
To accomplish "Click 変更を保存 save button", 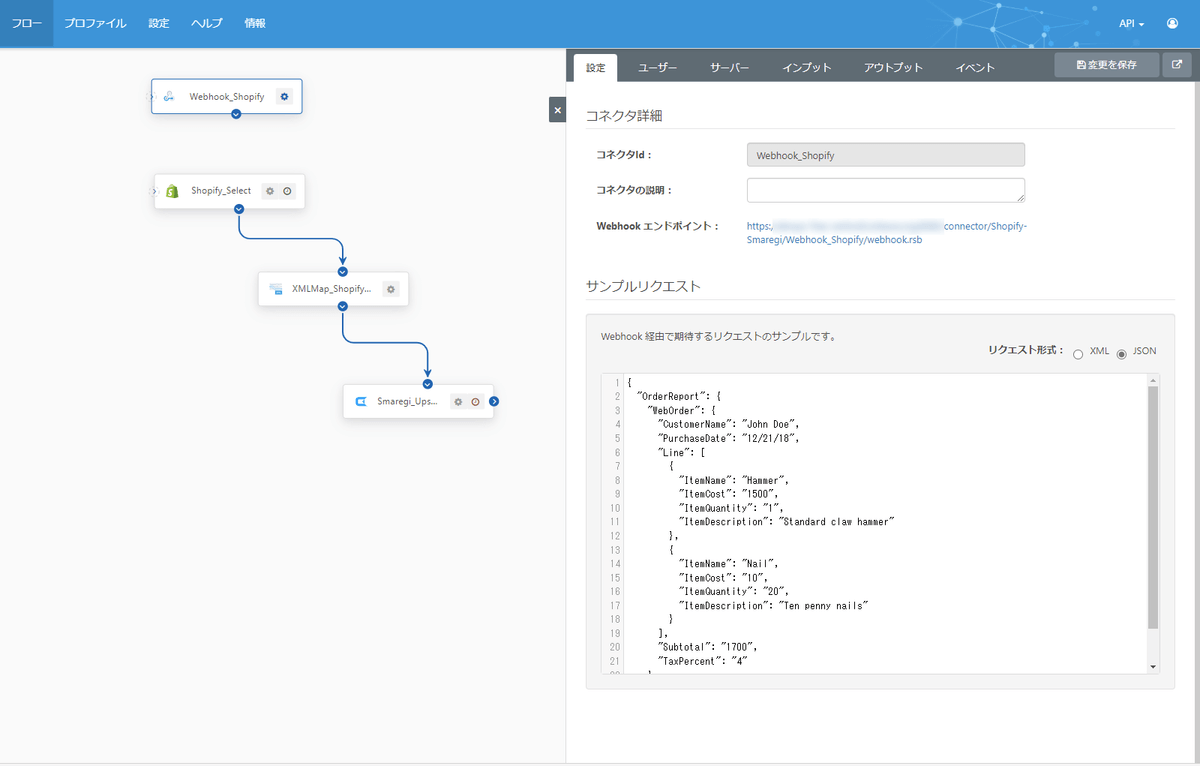I will tap(1106, 65).
